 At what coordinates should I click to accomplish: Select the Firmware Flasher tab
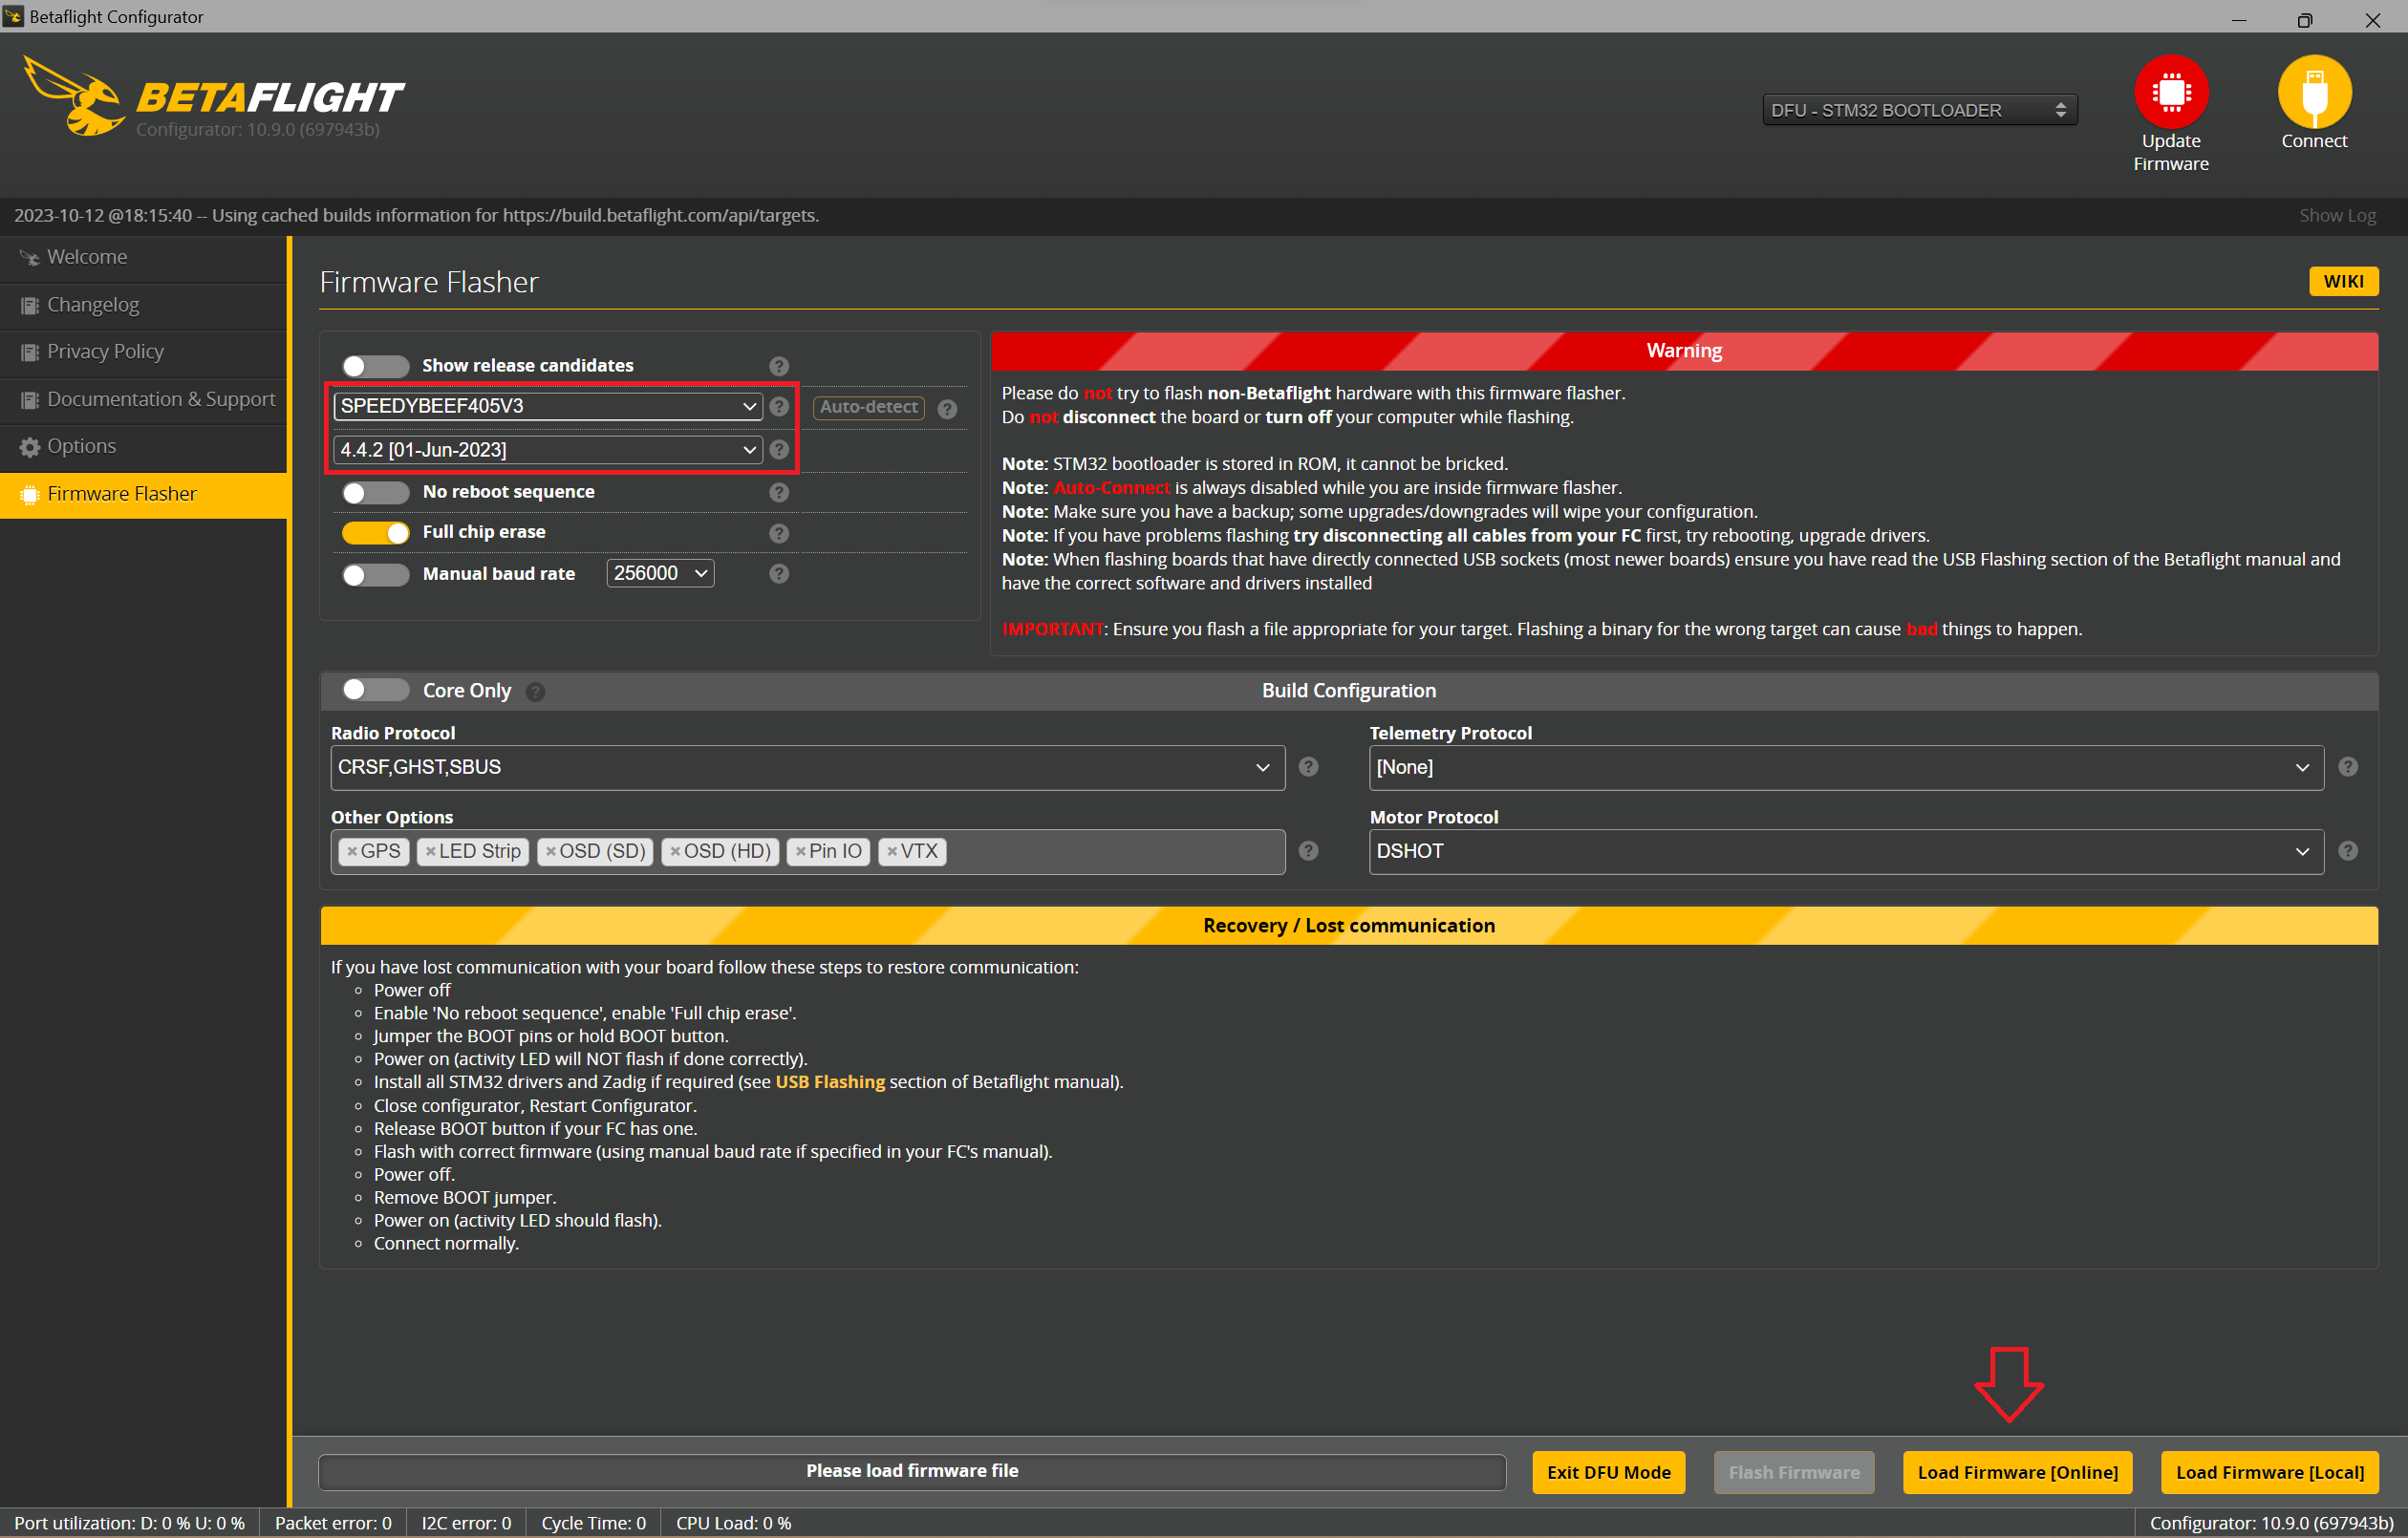coord(144,494)
